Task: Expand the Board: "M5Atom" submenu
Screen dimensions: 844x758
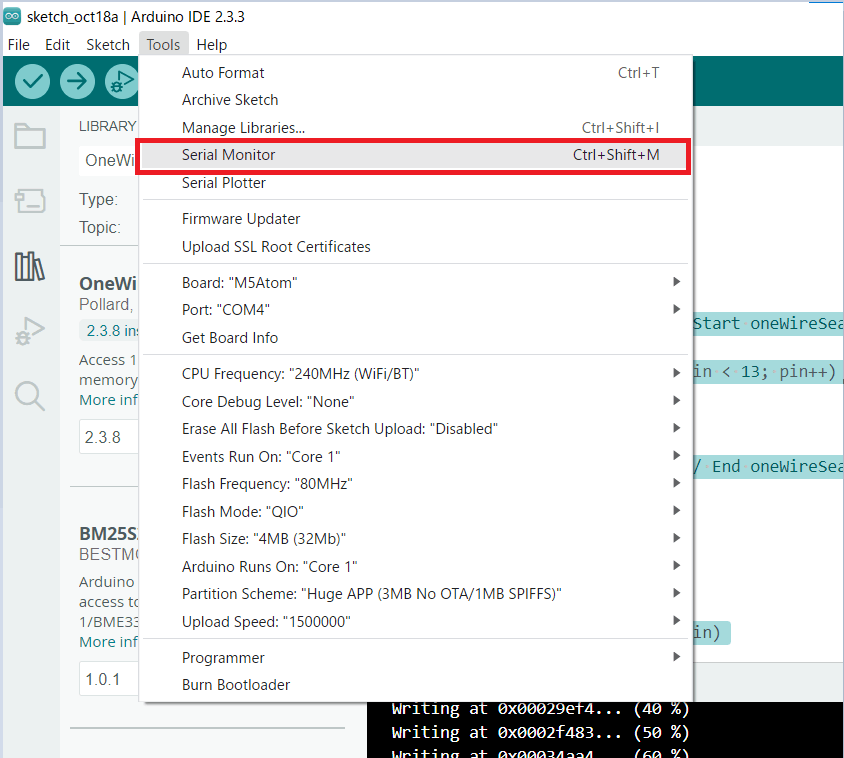Action: coord(415,283)
